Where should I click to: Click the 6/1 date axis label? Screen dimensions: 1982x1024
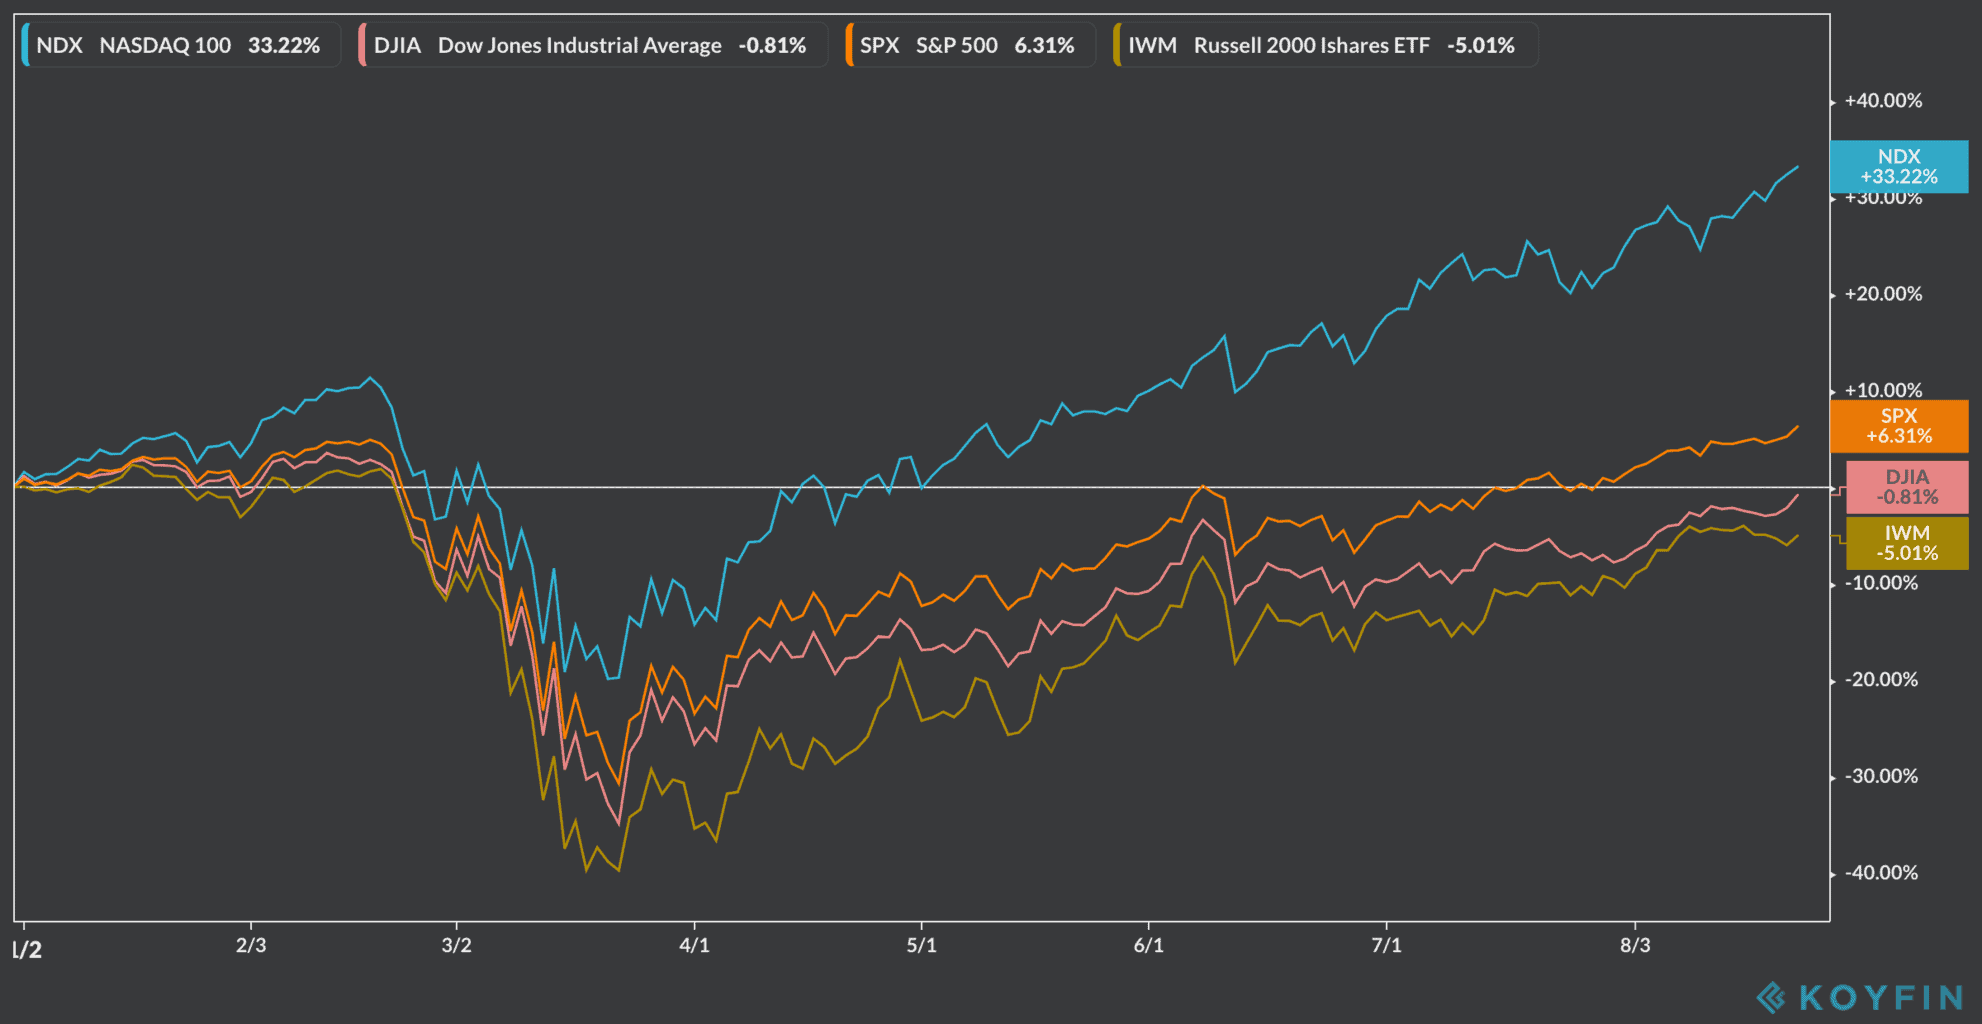coord(1148,945)
